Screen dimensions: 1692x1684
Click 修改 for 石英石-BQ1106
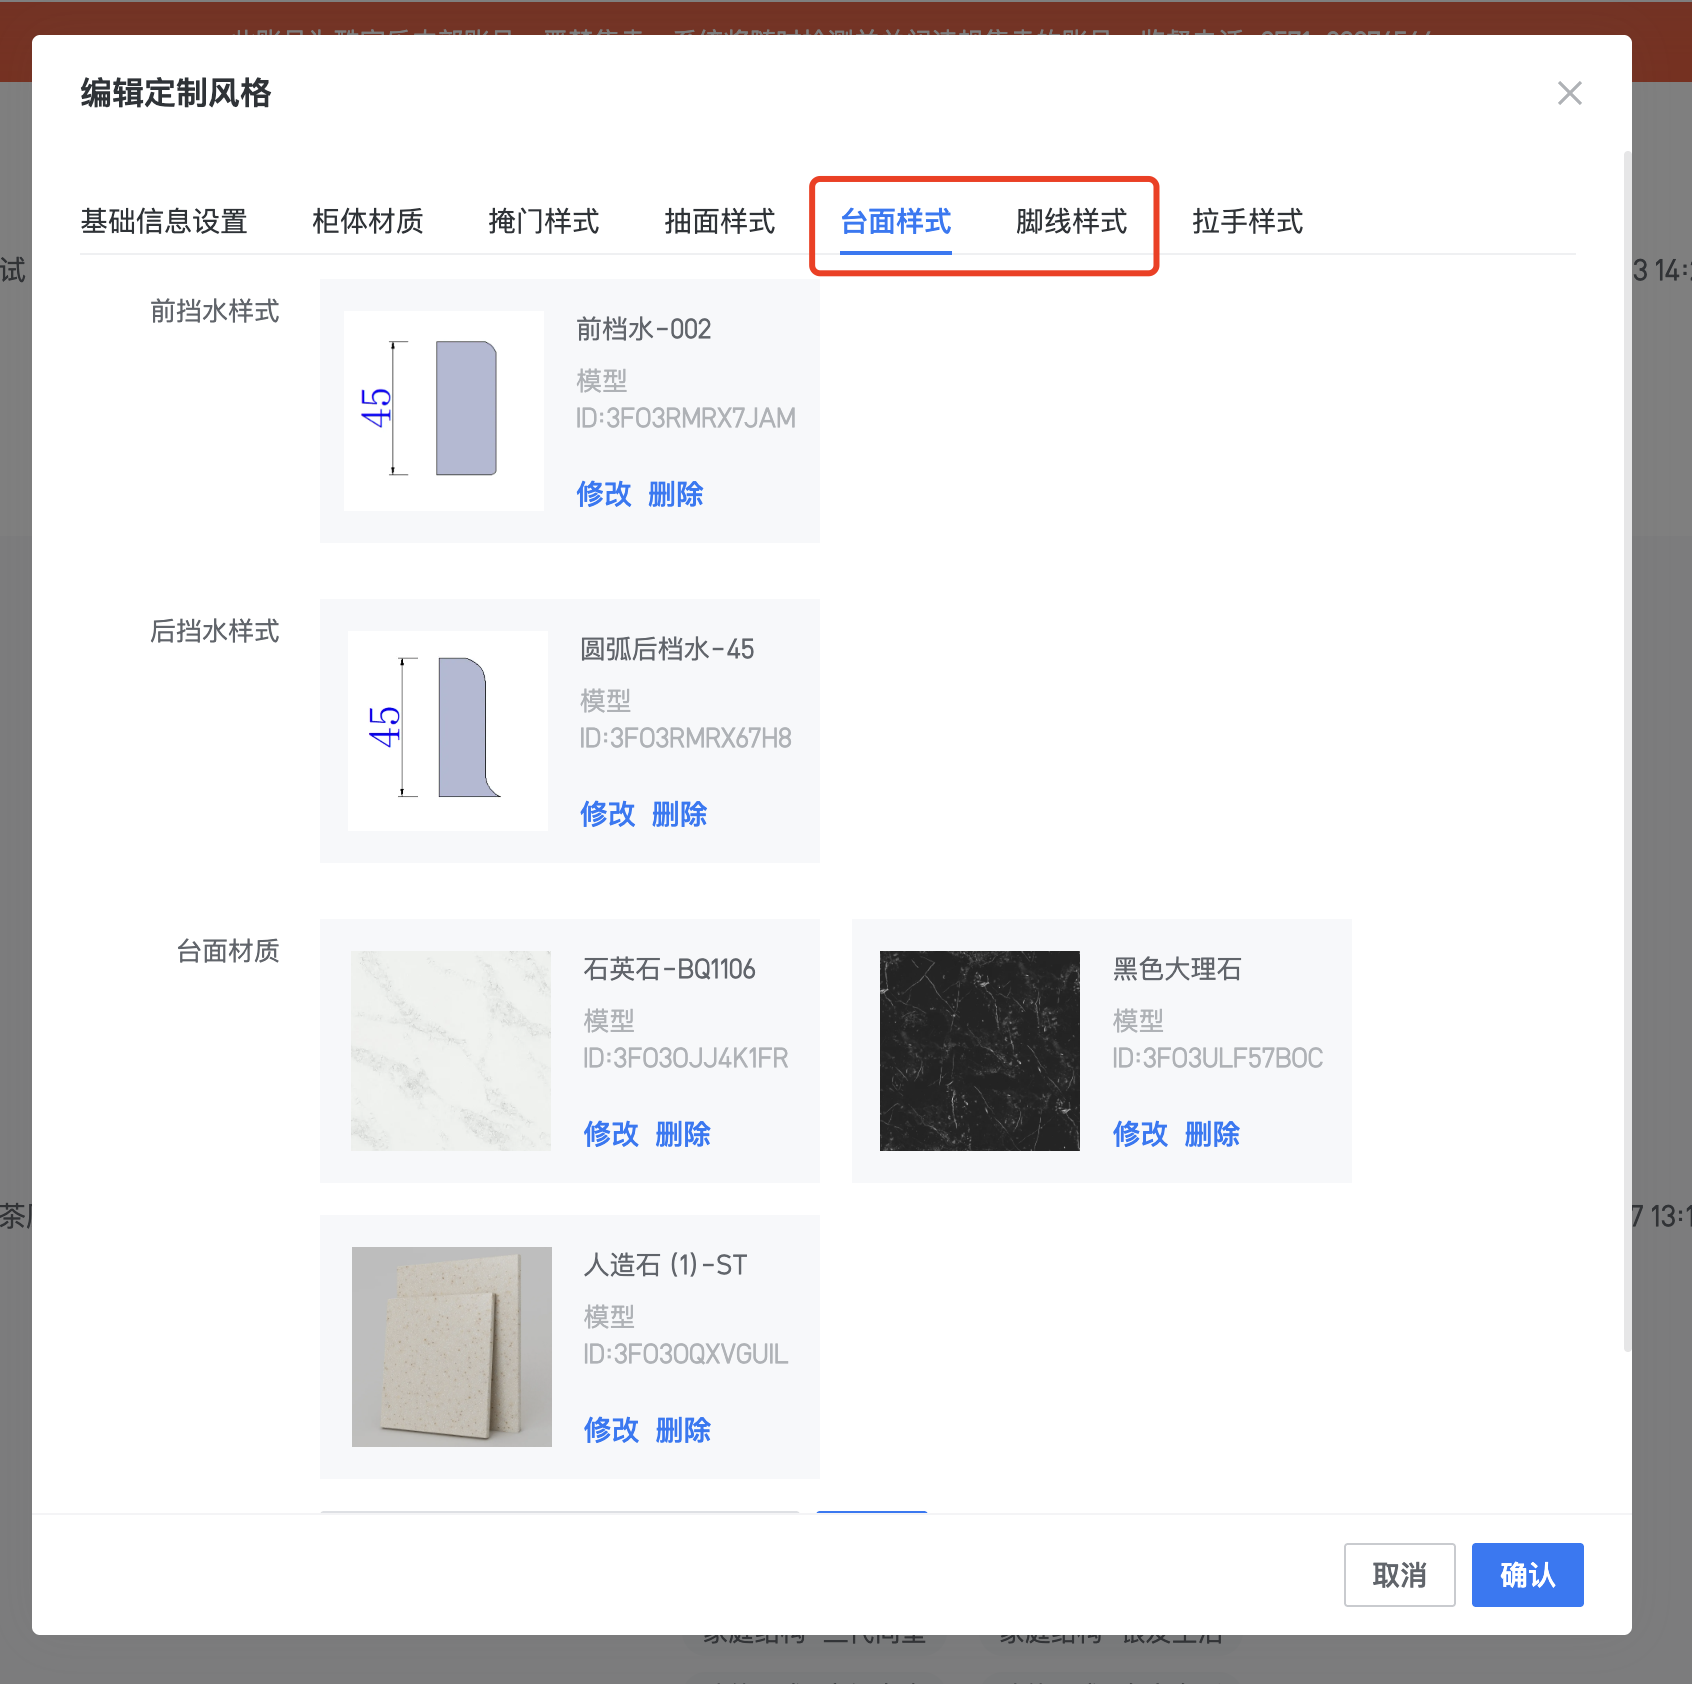coord(610,1134)
